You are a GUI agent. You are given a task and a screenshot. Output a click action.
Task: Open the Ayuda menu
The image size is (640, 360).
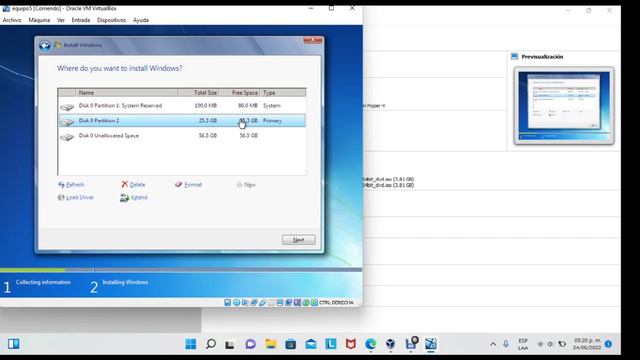point(141,20)
